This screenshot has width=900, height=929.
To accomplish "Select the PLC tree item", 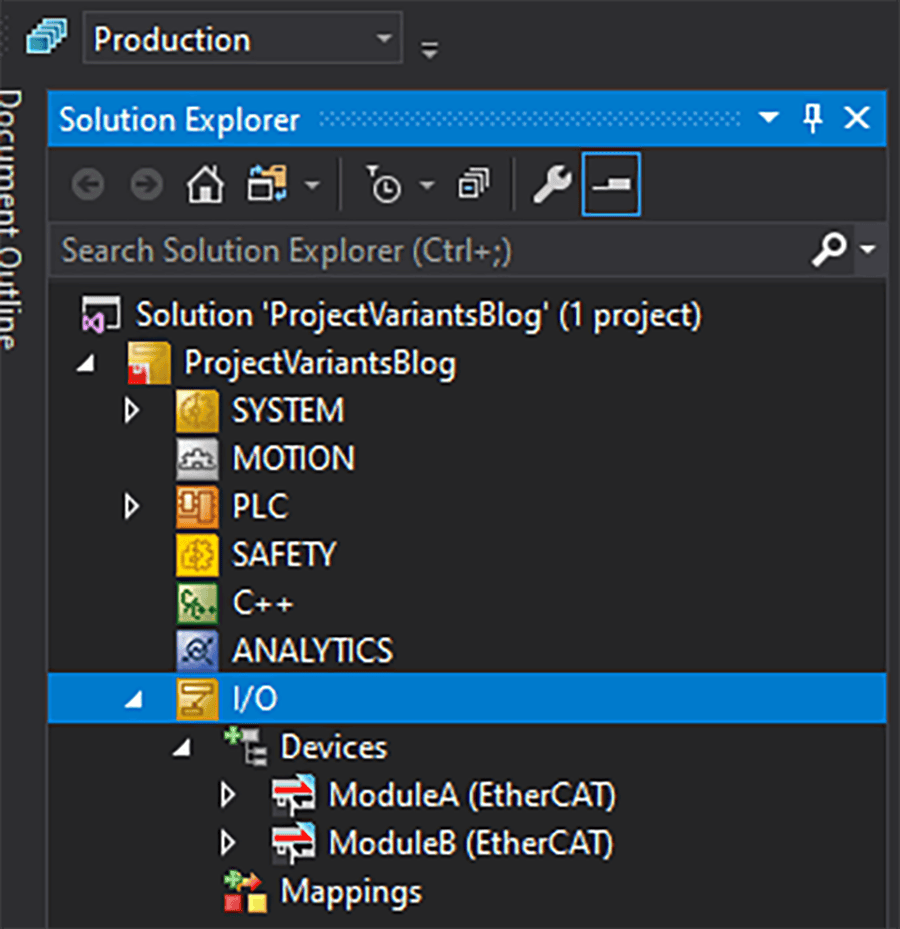I will coord(260,507).
